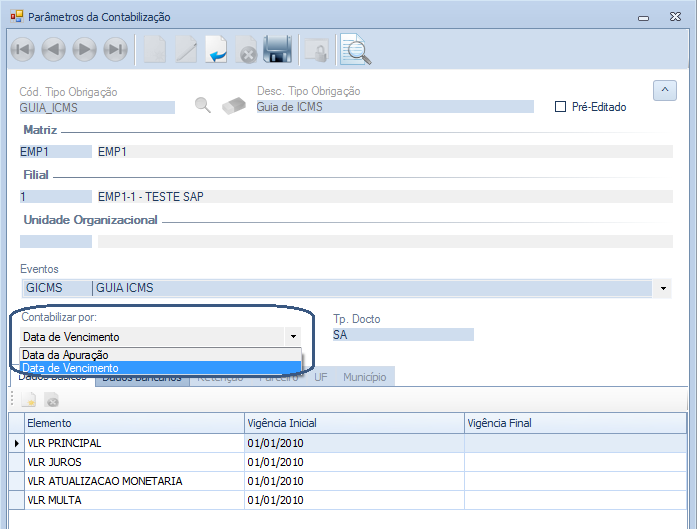Image resolution: width=697 pixels, height=529 pixels.
Task: Go to the first record
Action: pyautogui.click(x=23, y=50)
